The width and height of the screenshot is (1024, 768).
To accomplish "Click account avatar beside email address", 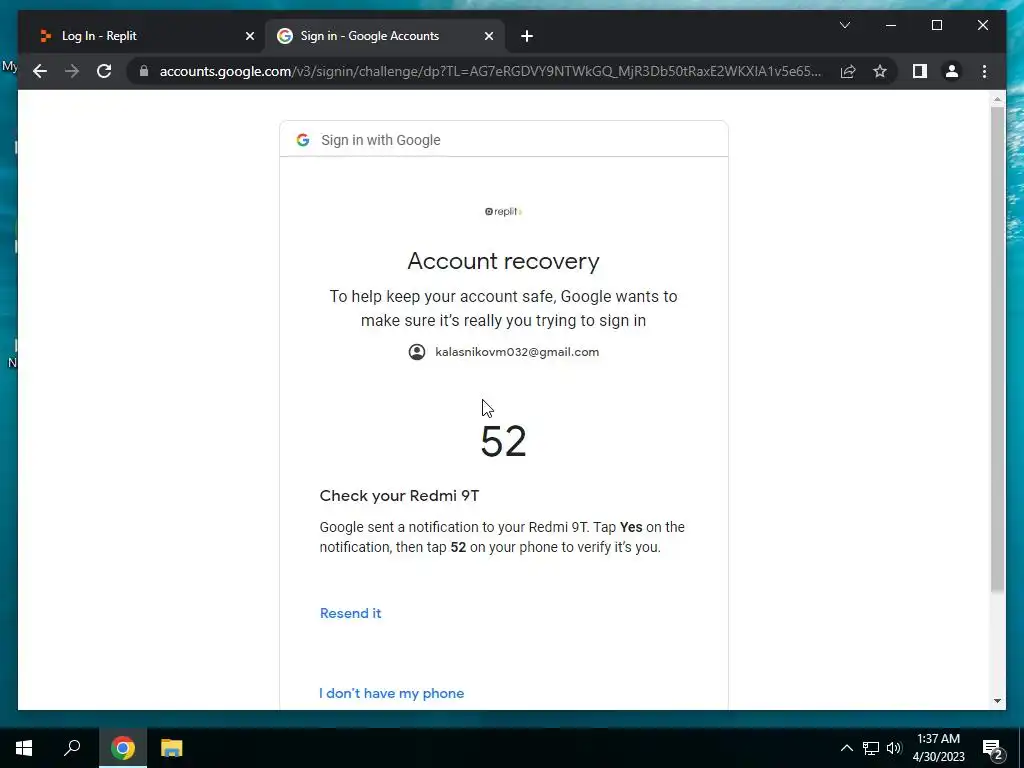I will [417, 352].
